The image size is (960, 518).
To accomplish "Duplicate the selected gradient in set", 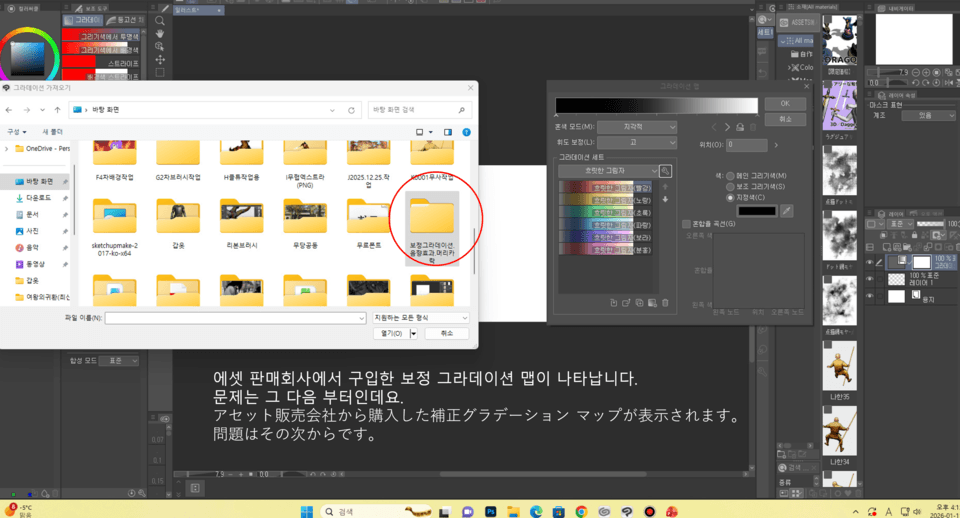I will pyautogui.click(x=639, y=302).
